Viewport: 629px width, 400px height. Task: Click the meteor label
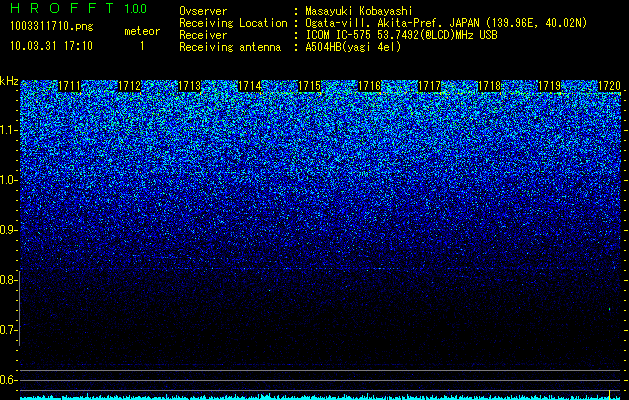[x=142, y=31]
